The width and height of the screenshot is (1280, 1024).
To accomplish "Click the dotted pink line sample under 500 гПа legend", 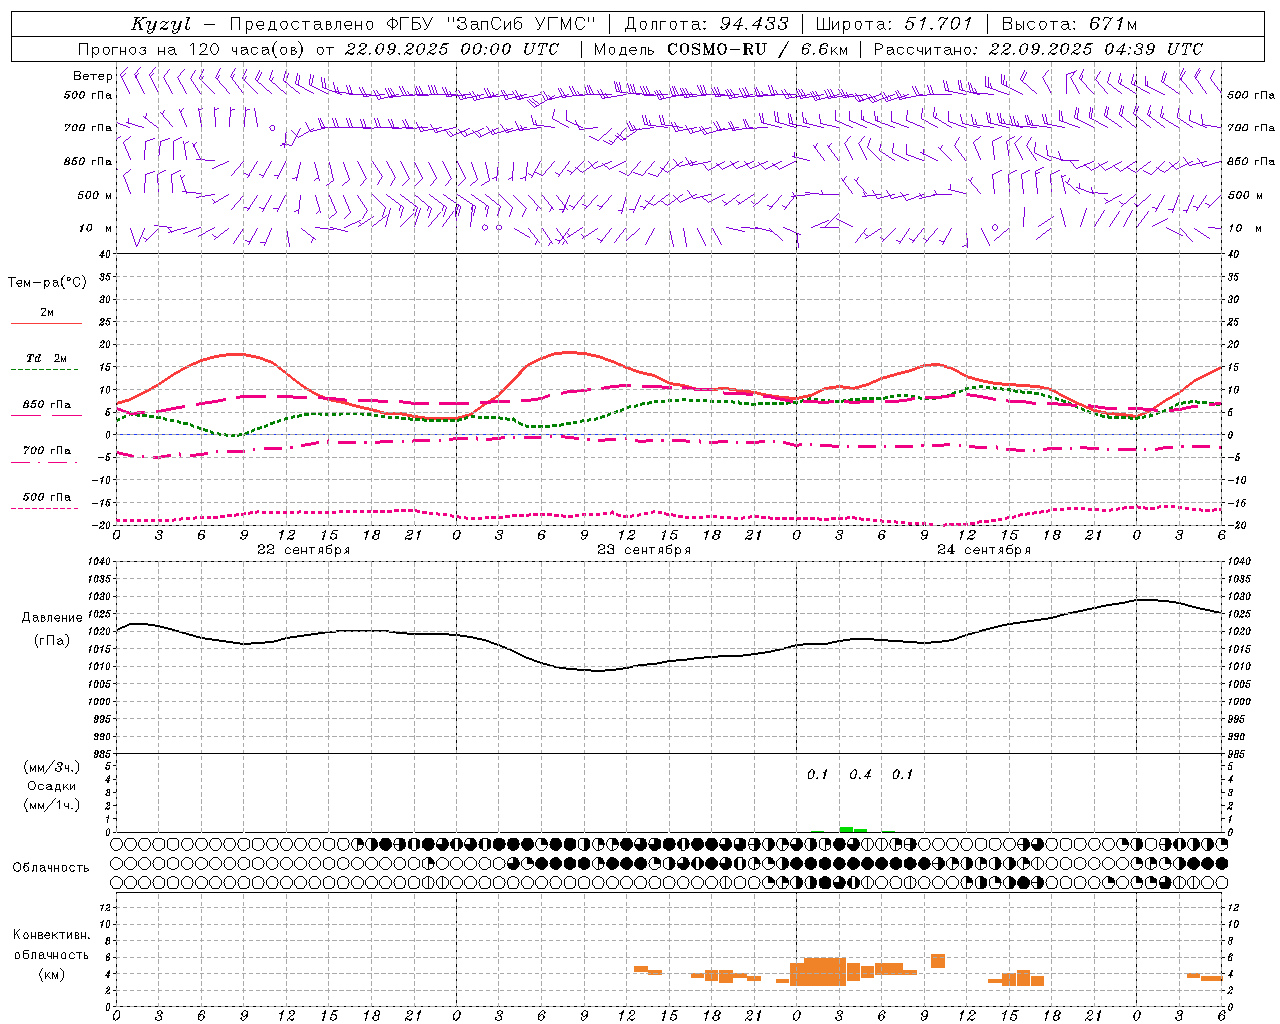I will 44,508.
